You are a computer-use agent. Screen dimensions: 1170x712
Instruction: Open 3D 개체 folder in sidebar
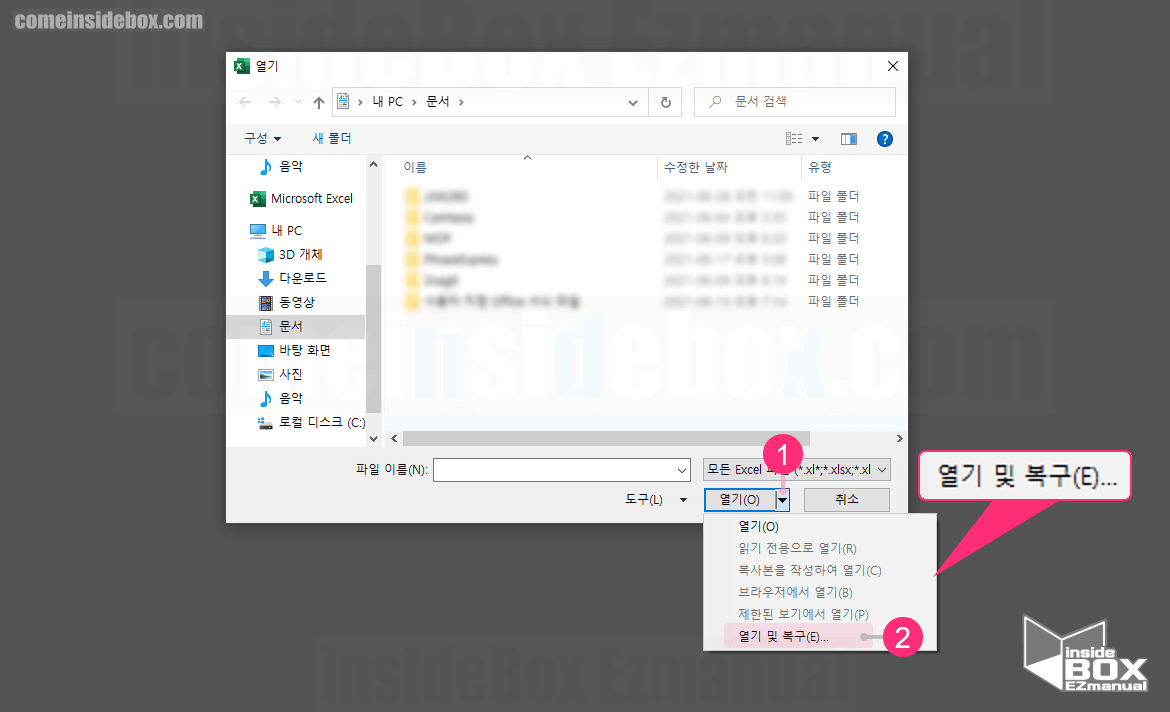coord(300,254)
